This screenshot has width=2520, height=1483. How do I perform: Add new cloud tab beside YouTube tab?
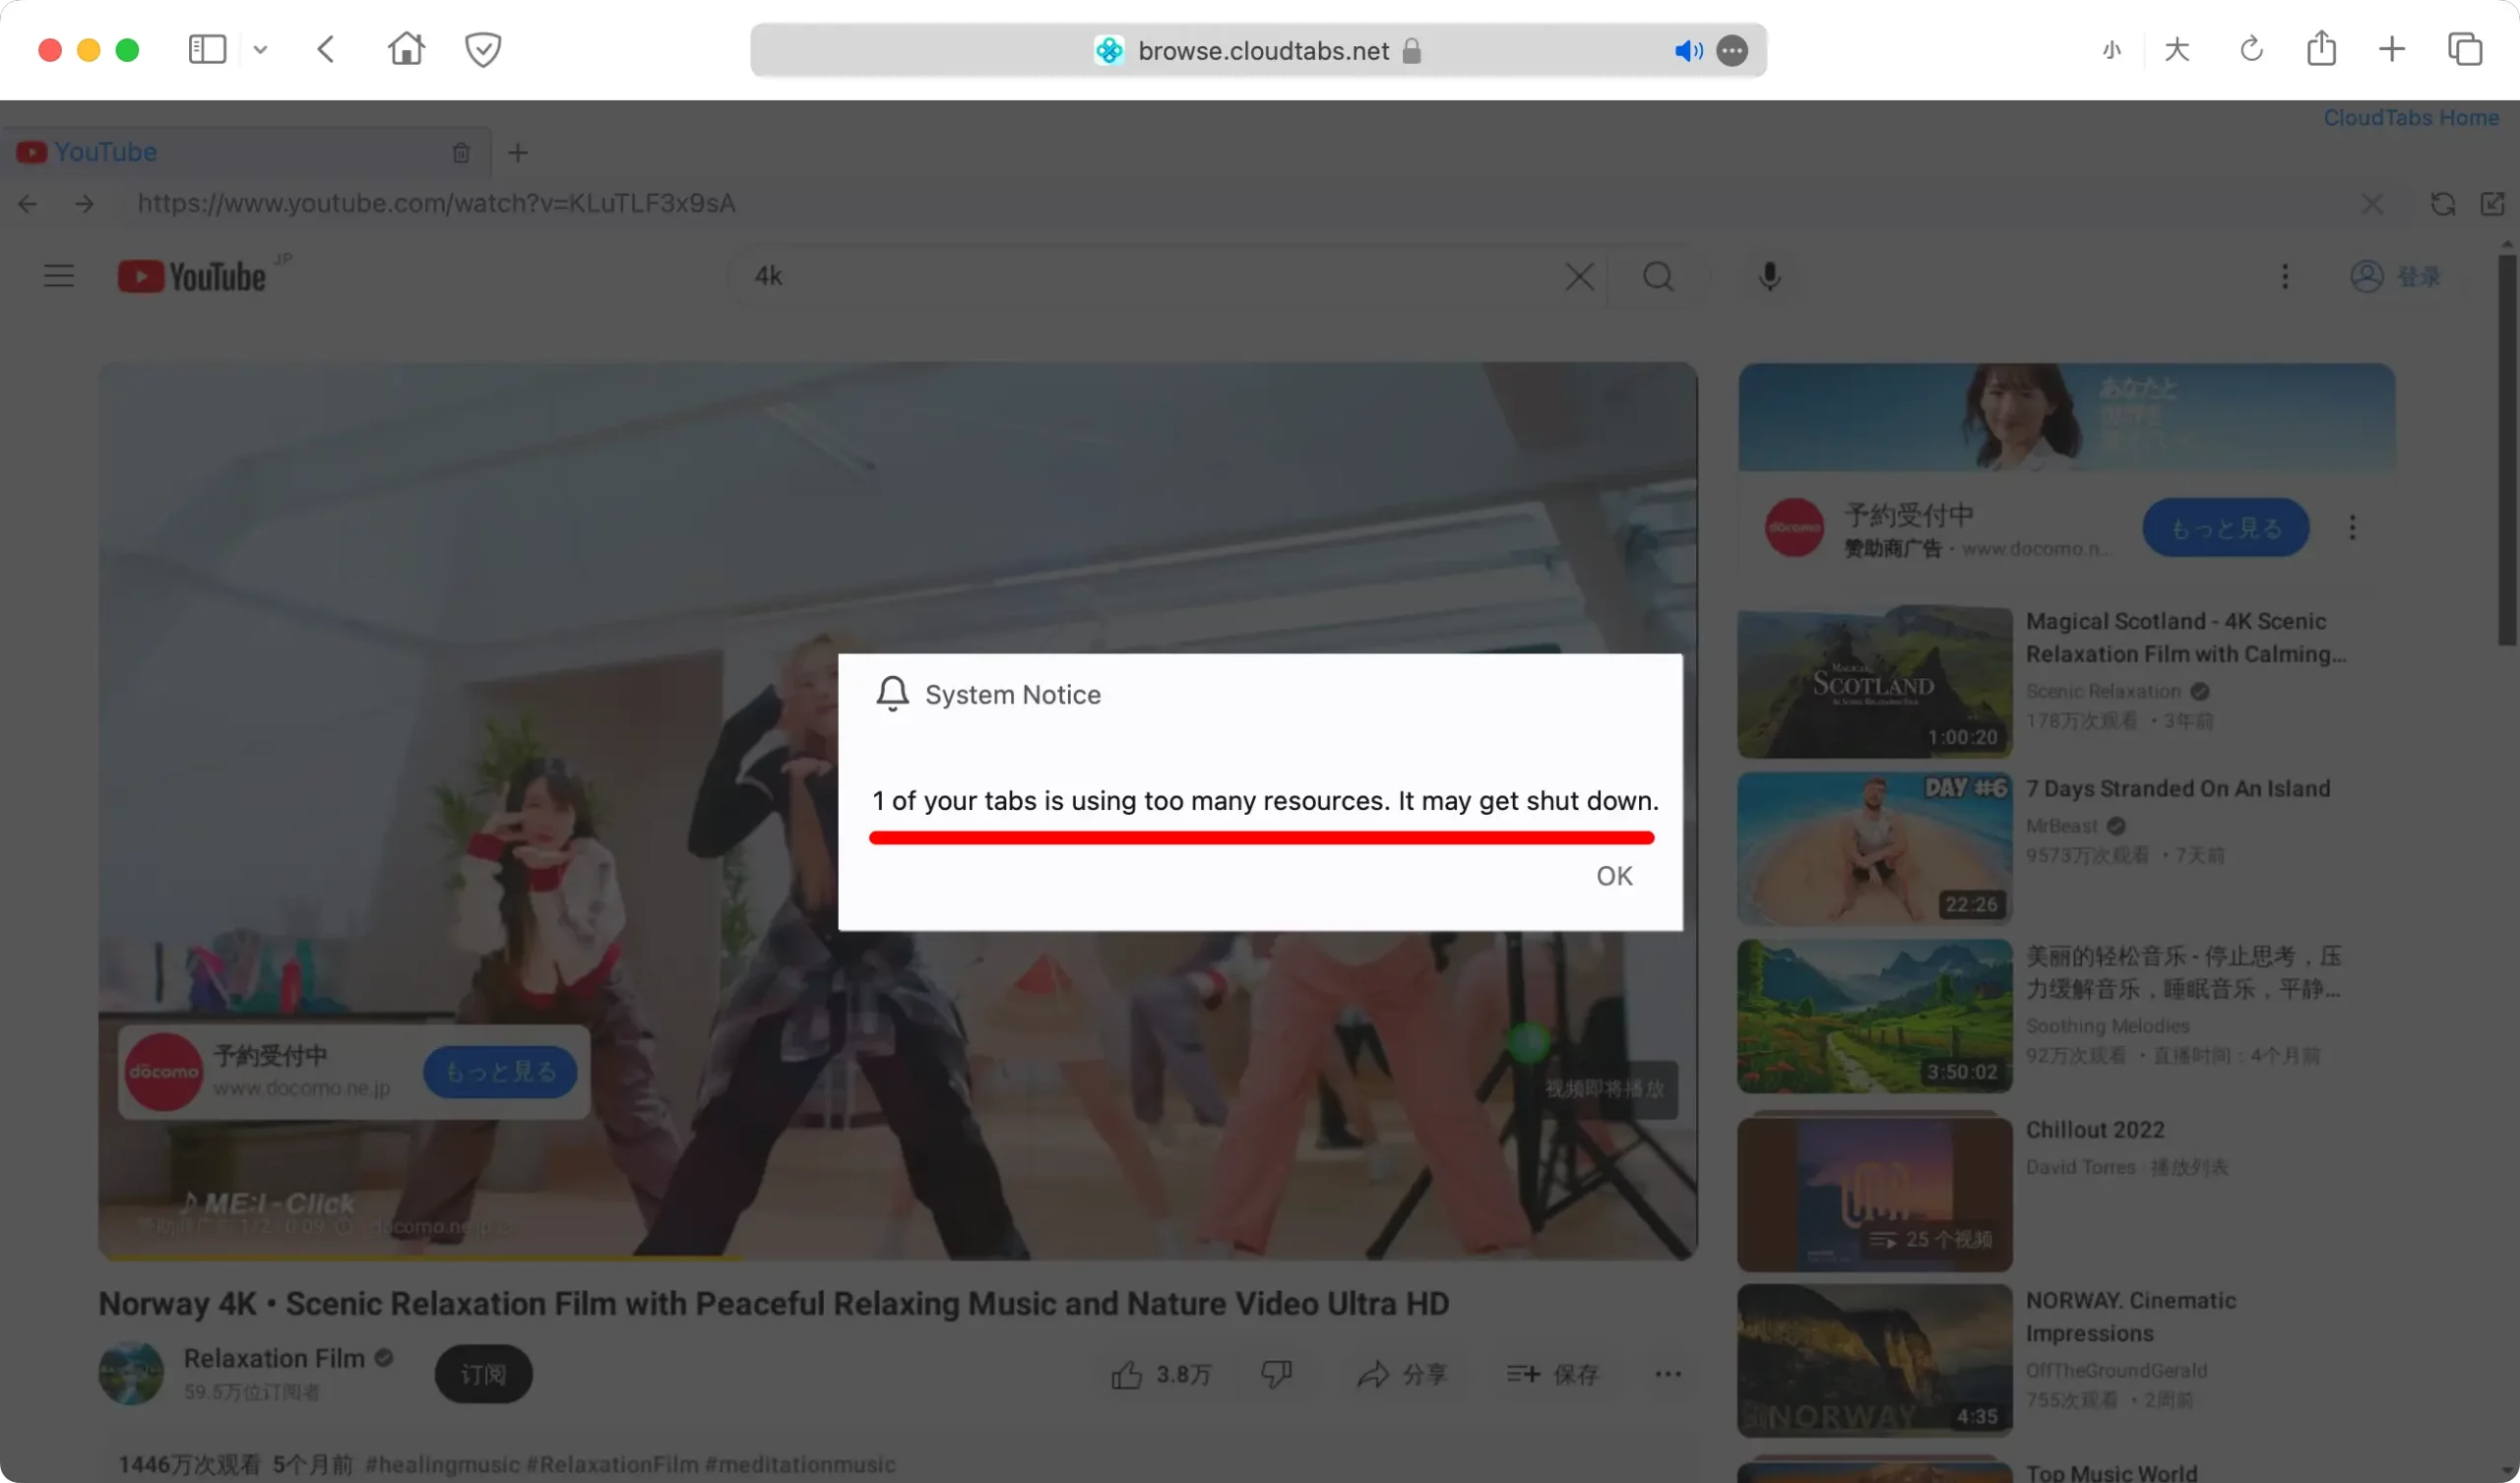point(518,153)
